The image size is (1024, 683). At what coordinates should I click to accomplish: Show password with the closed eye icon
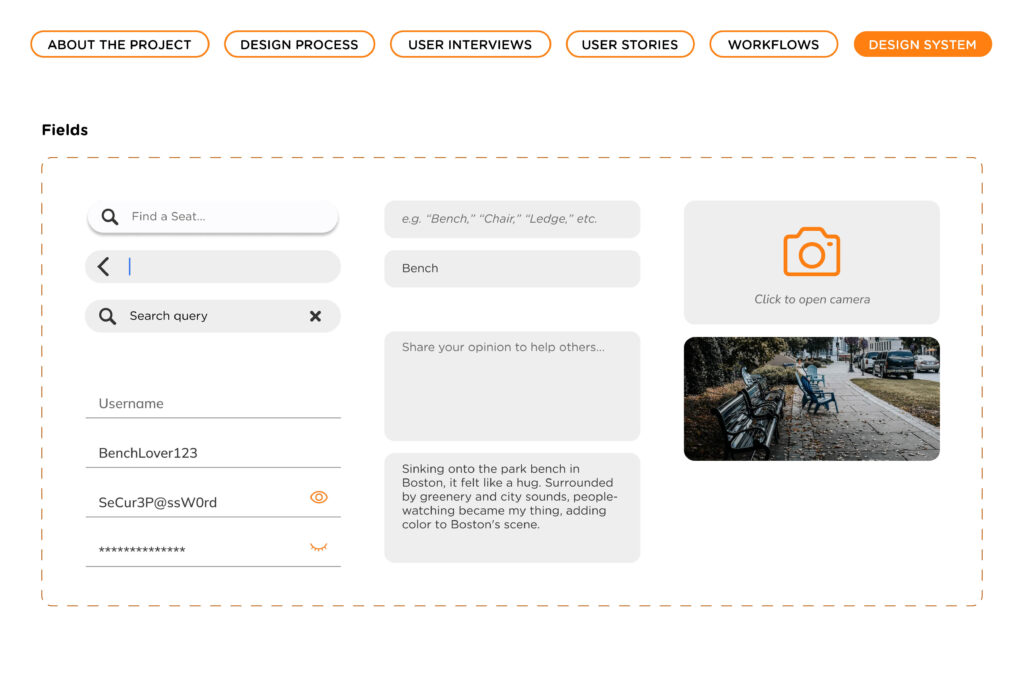pos(319,547)
